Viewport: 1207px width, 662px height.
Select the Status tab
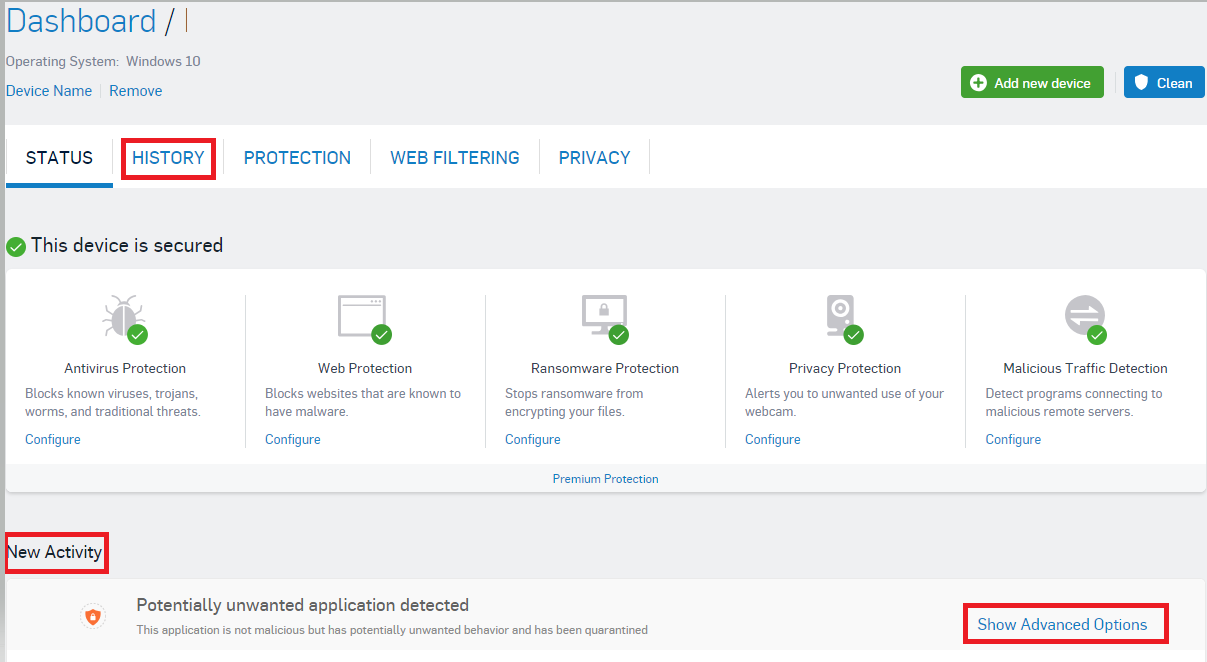[x=59, y=158]
